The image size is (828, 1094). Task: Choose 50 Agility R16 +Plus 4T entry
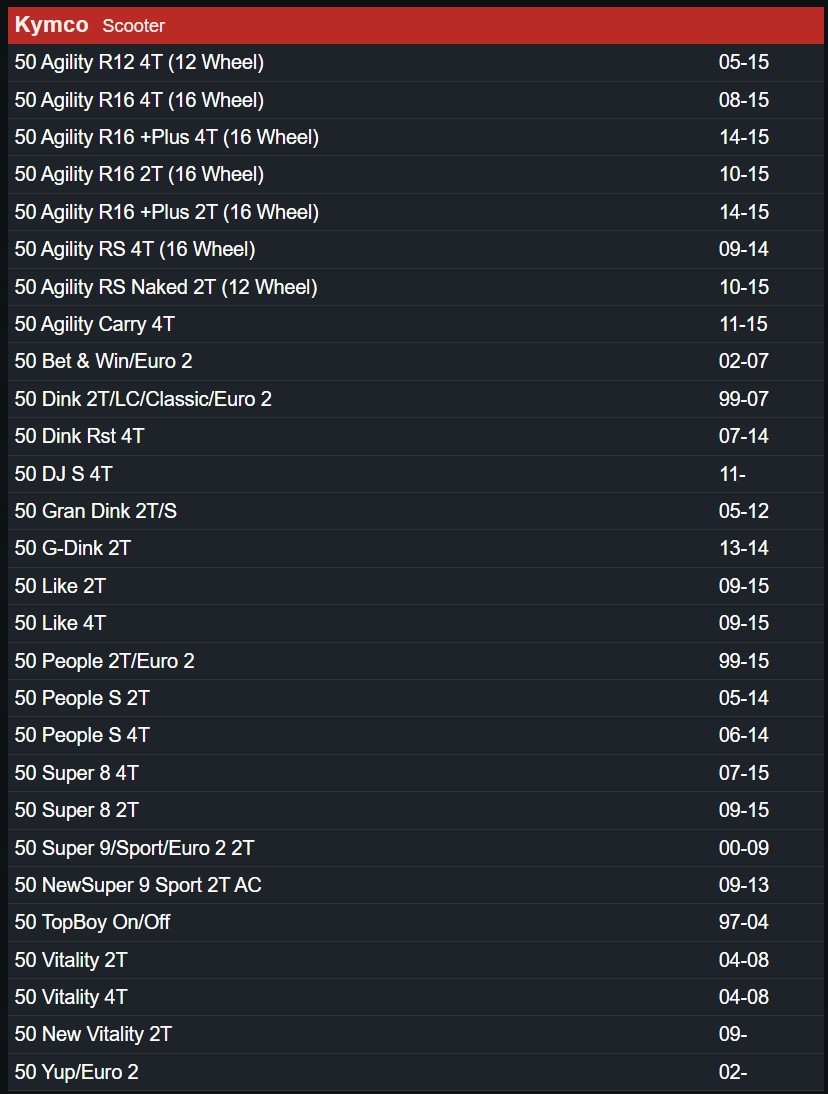click(x=416, y=137)
